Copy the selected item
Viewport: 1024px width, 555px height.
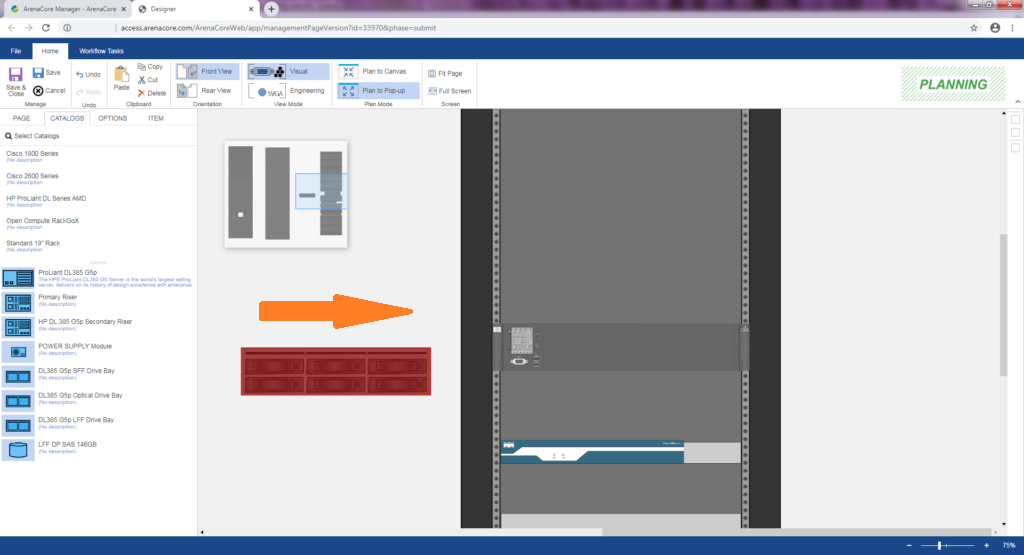click(x=150, y=67)
